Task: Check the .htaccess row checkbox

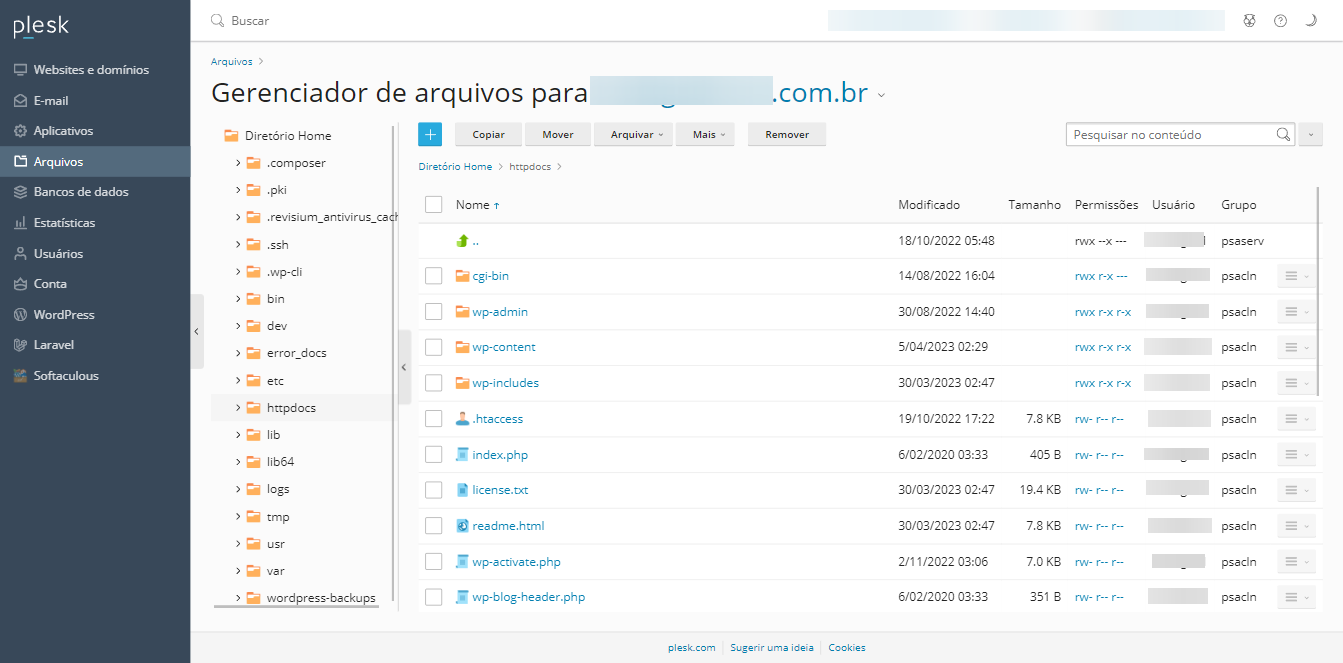Action: (433, 419)
